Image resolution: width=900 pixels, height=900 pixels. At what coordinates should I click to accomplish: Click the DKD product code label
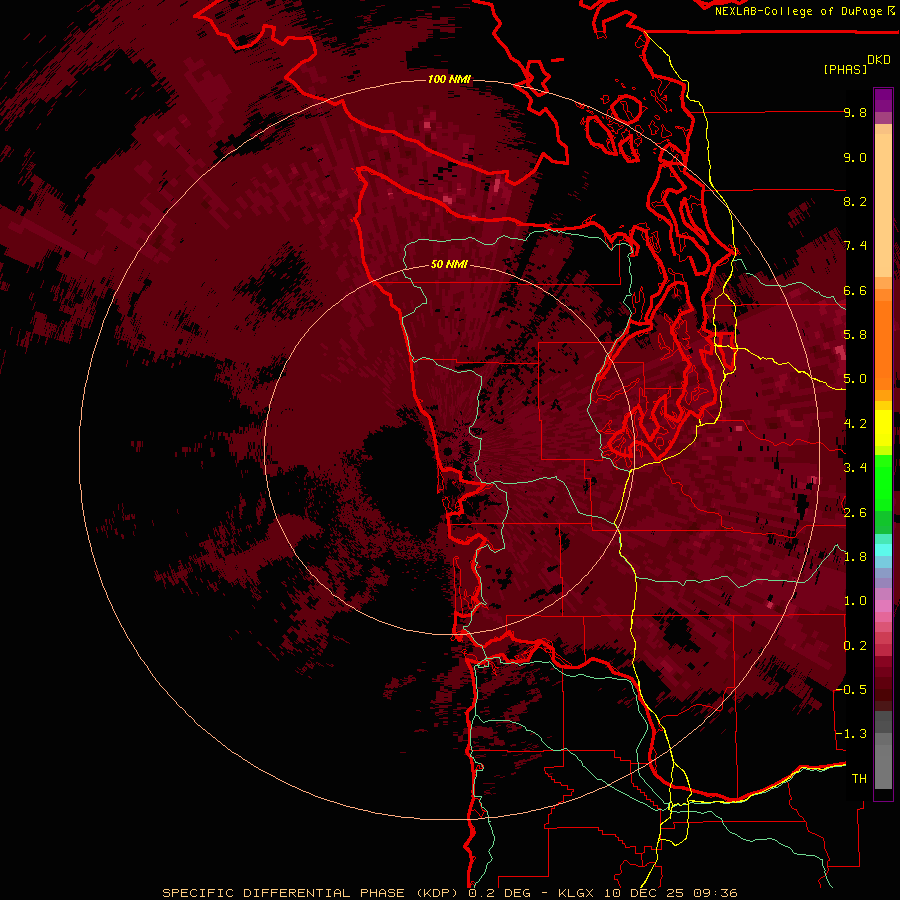coord(879,60)
